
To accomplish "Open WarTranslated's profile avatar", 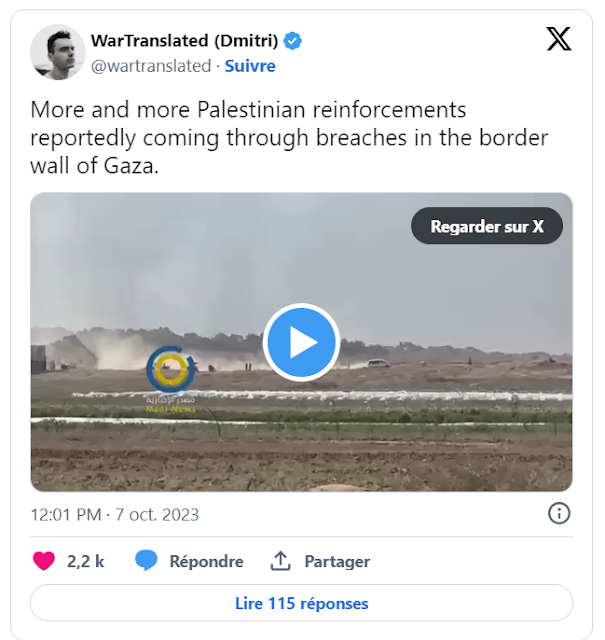I will [x=58, y=52].
